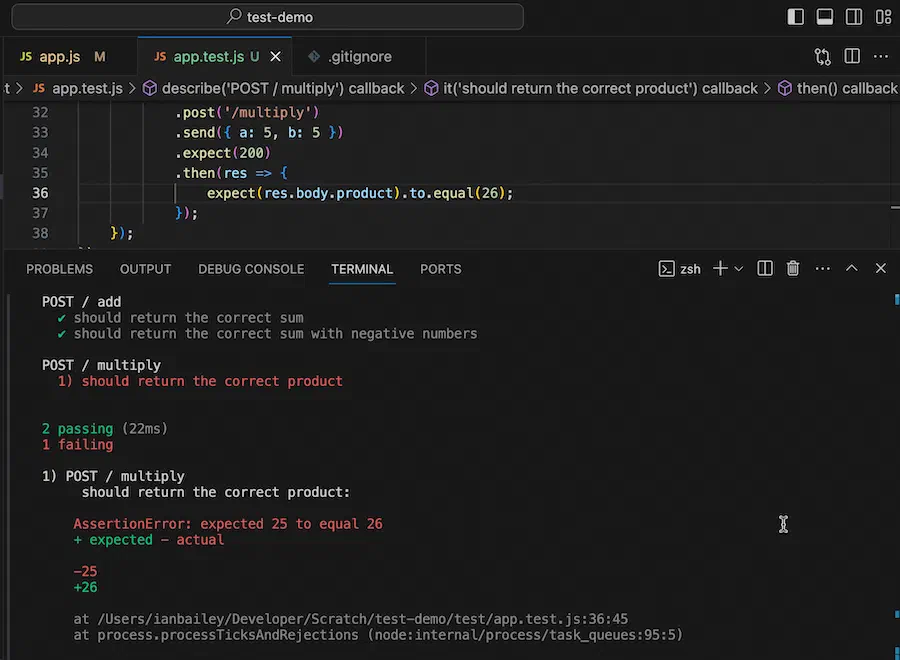Open terminal panel more actions ellipsis
This screenshot has width=900, height=660.
point(823,269)
